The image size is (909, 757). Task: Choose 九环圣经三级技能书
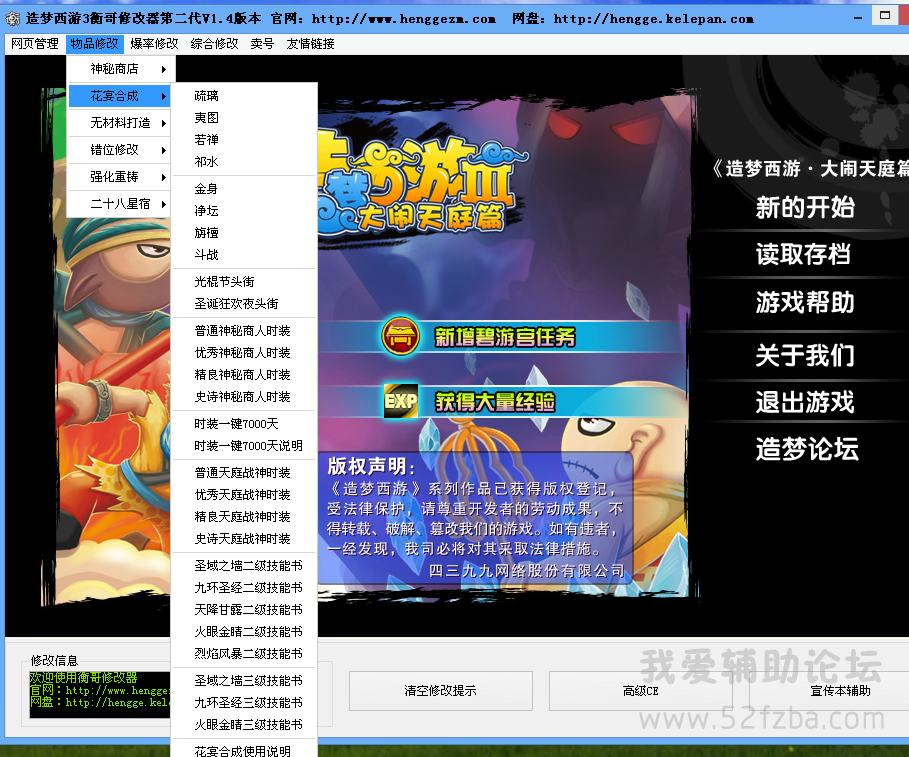coord(244,703)
